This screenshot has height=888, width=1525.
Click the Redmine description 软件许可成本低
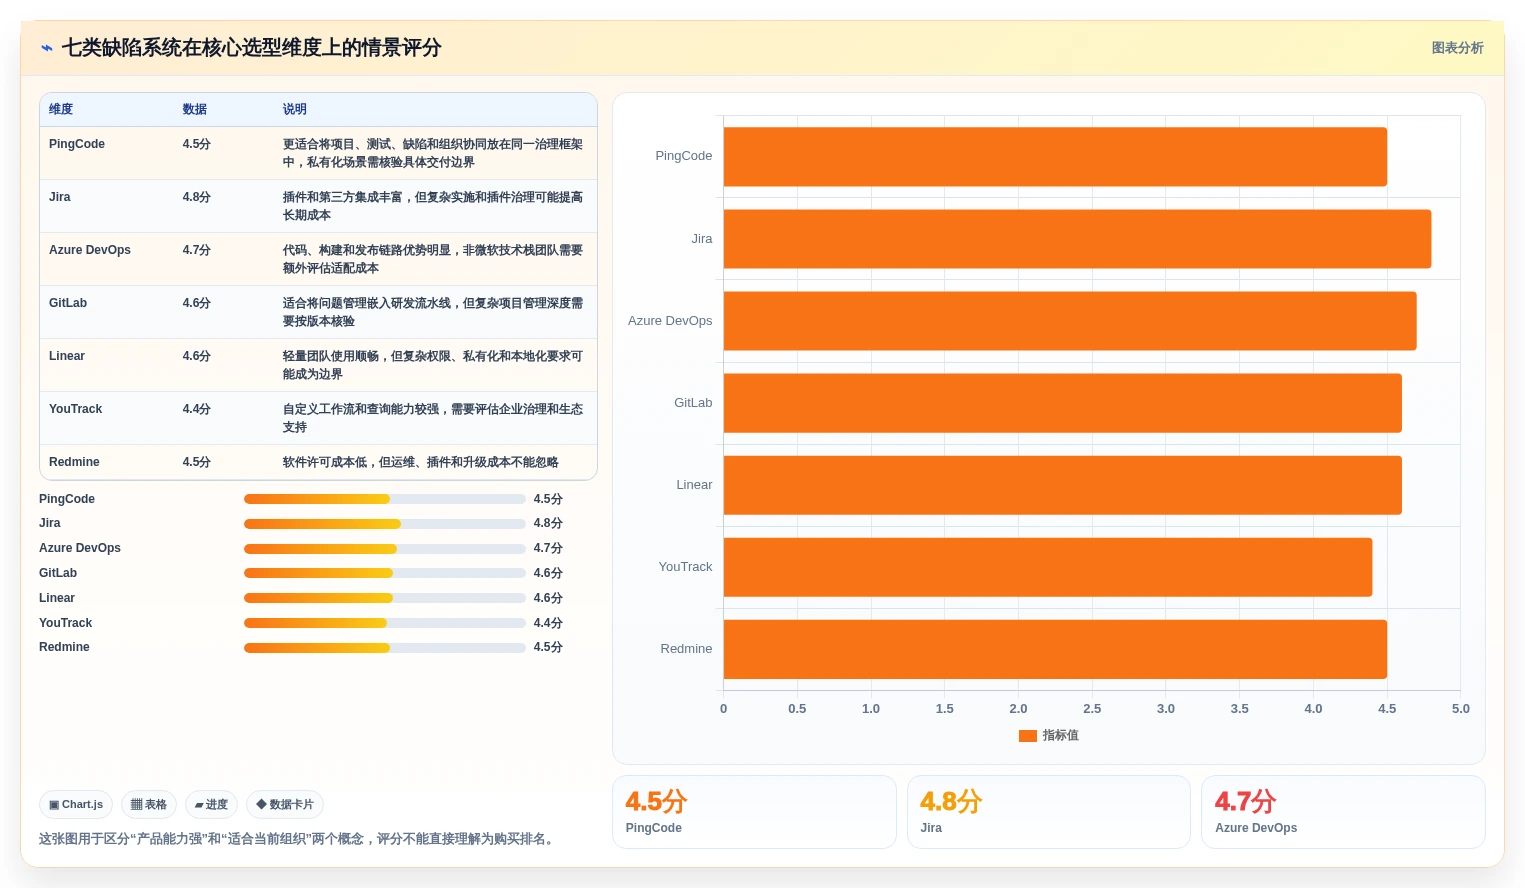coord(421,462)
